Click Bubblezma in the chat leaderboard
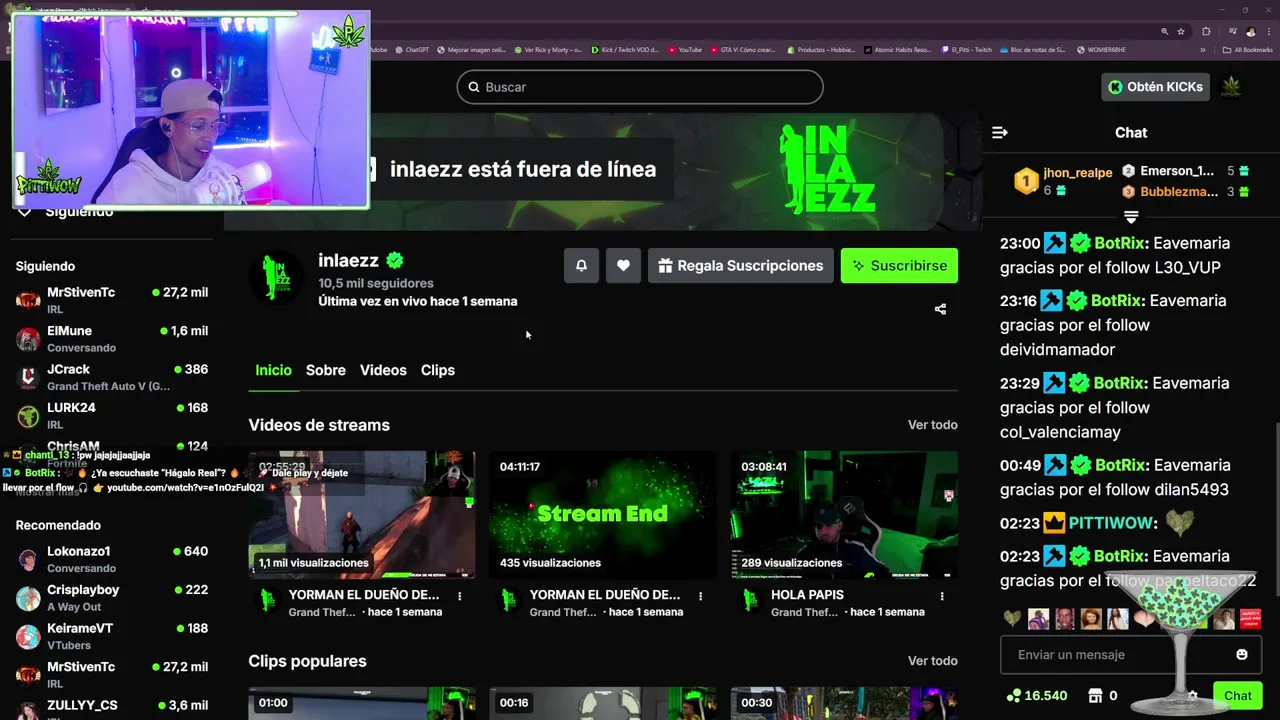This screenshot has width=1280, height=720. 1179,192
